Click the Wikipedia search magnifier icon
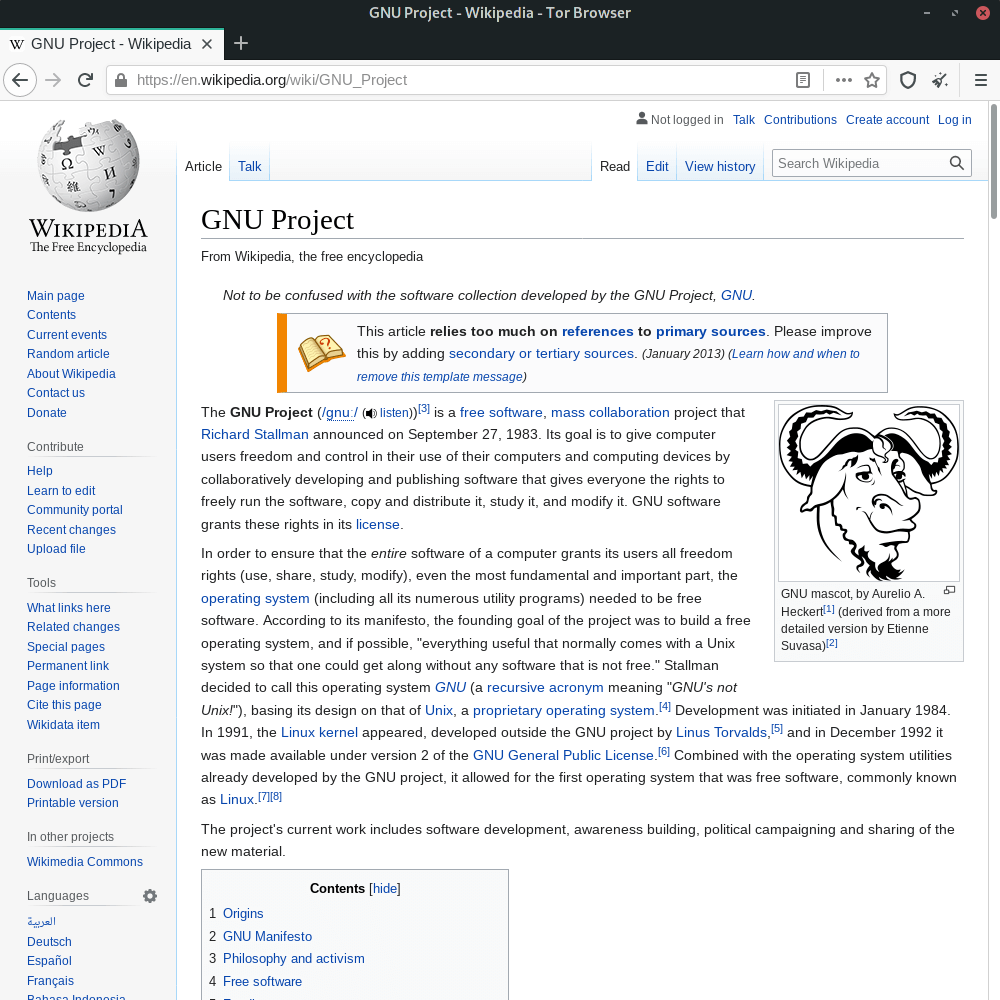Screen dimensions: 1000x1000 [957, 163]
